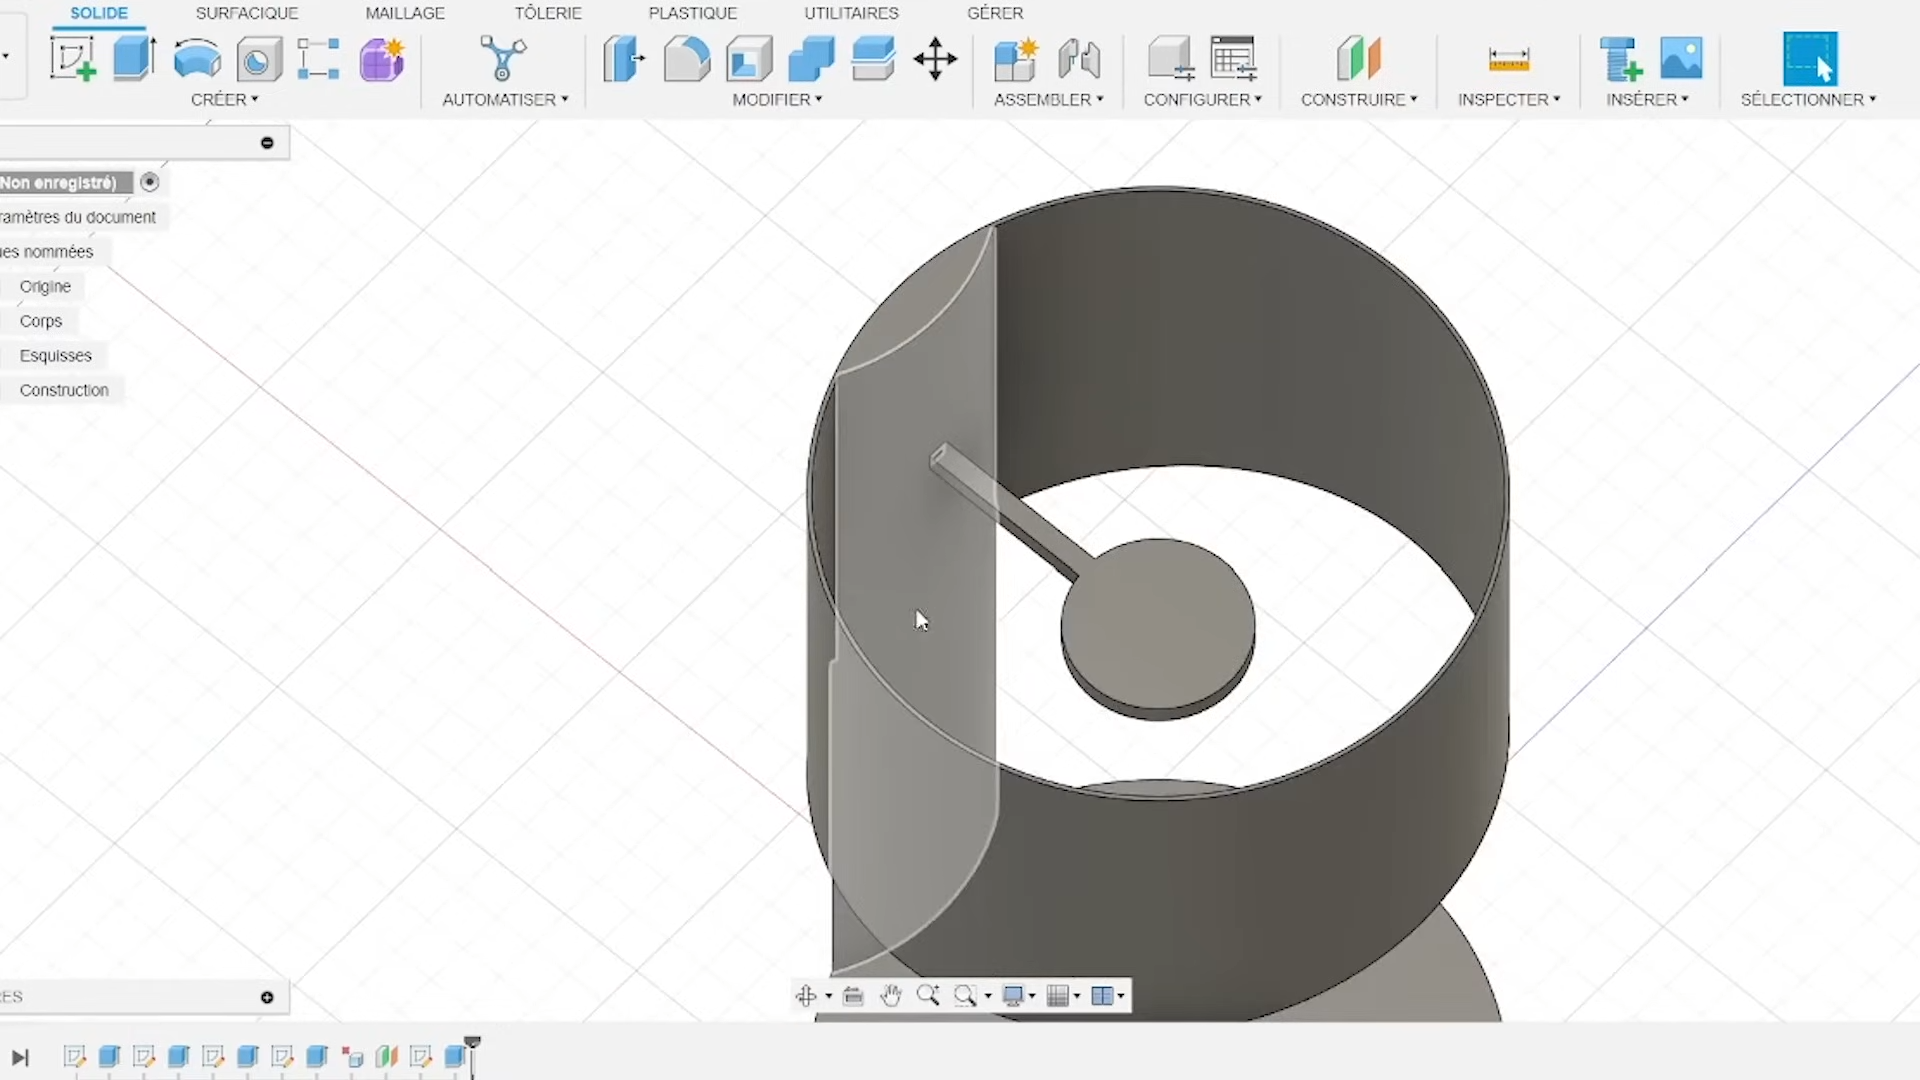Switch to the GÉRER tab
Screen dimensions: 1920x1080
(995, 13)
